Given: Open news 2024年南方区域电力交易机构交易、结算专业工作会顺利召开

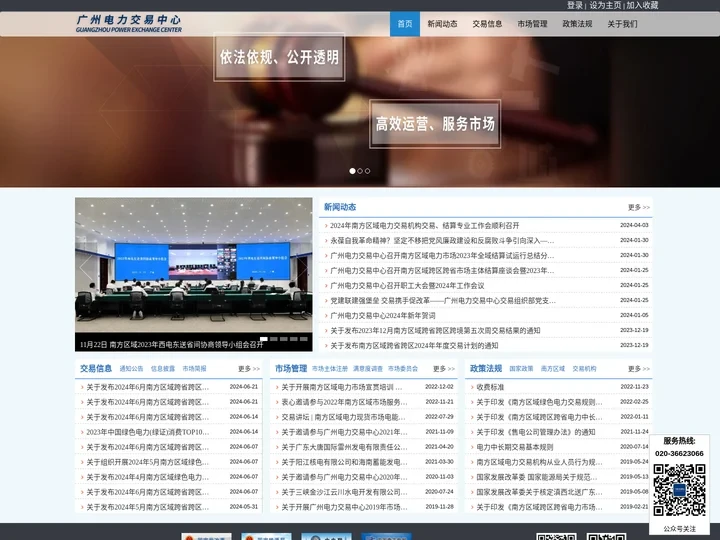Looking at the screenshot, I should (x=425, y=225).
